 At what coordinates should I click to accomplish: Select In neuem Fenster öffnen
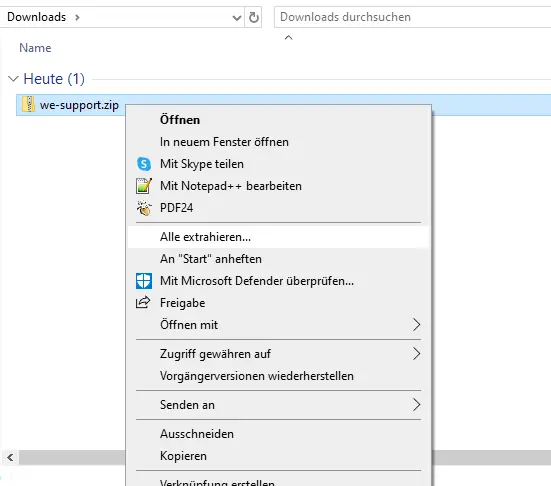point(279,142)
